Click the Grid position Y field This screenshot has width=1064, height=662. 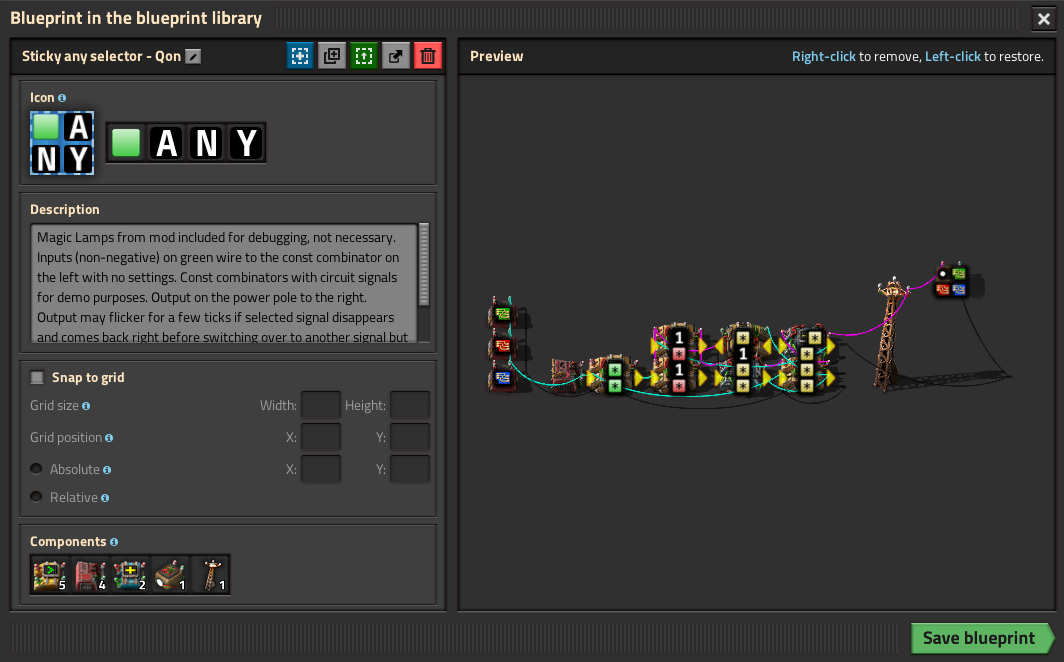click(x=410, y=437)
